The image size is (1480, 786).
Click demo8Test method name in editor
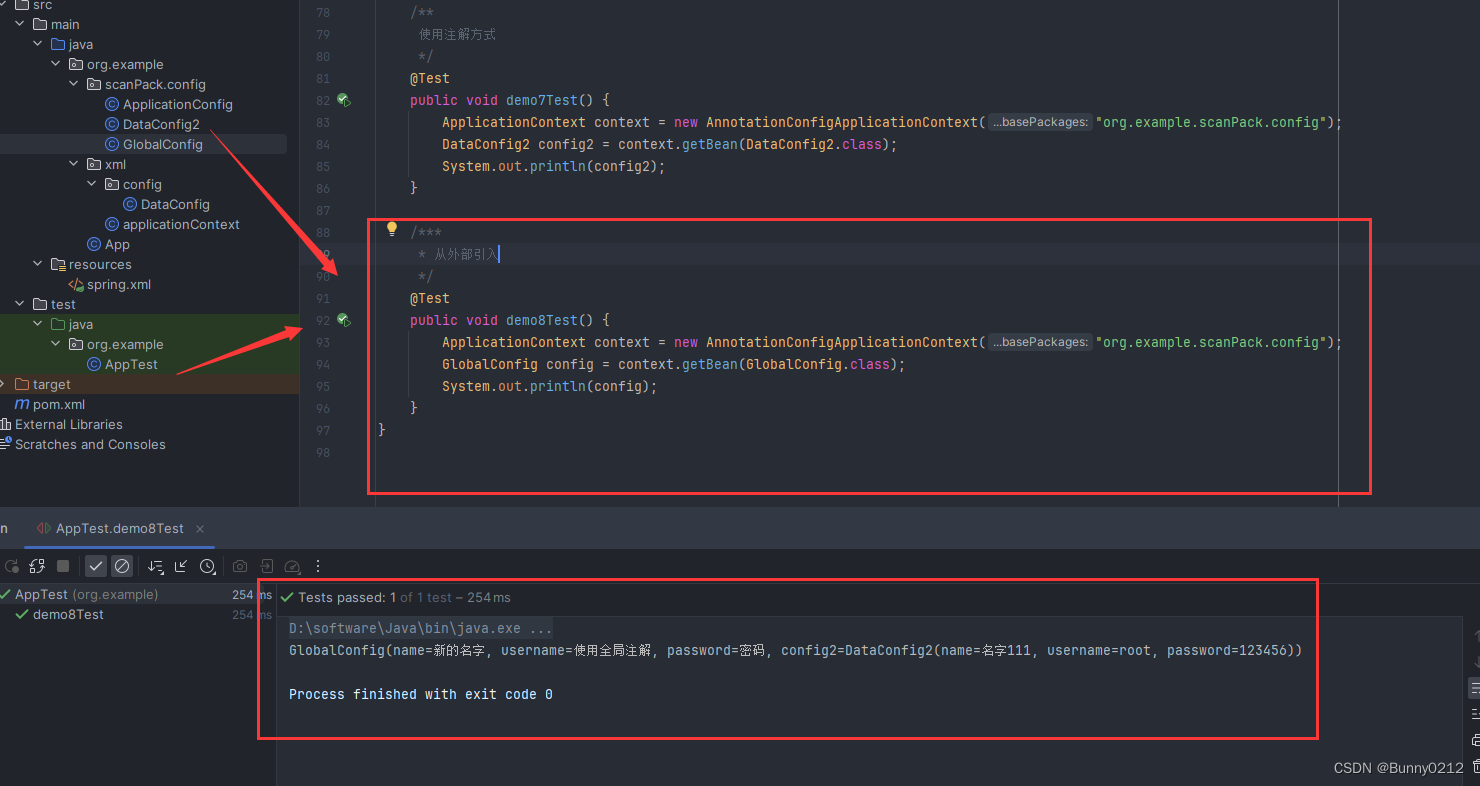[x=542, y=320]
